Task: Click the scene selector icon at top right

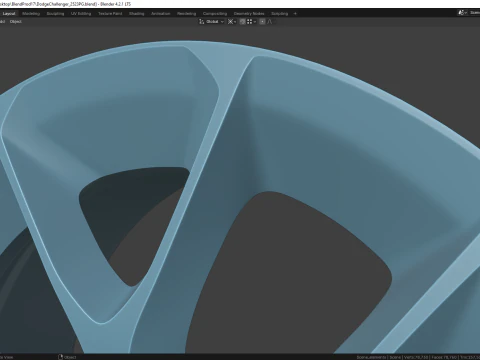Action: [461, 13]
